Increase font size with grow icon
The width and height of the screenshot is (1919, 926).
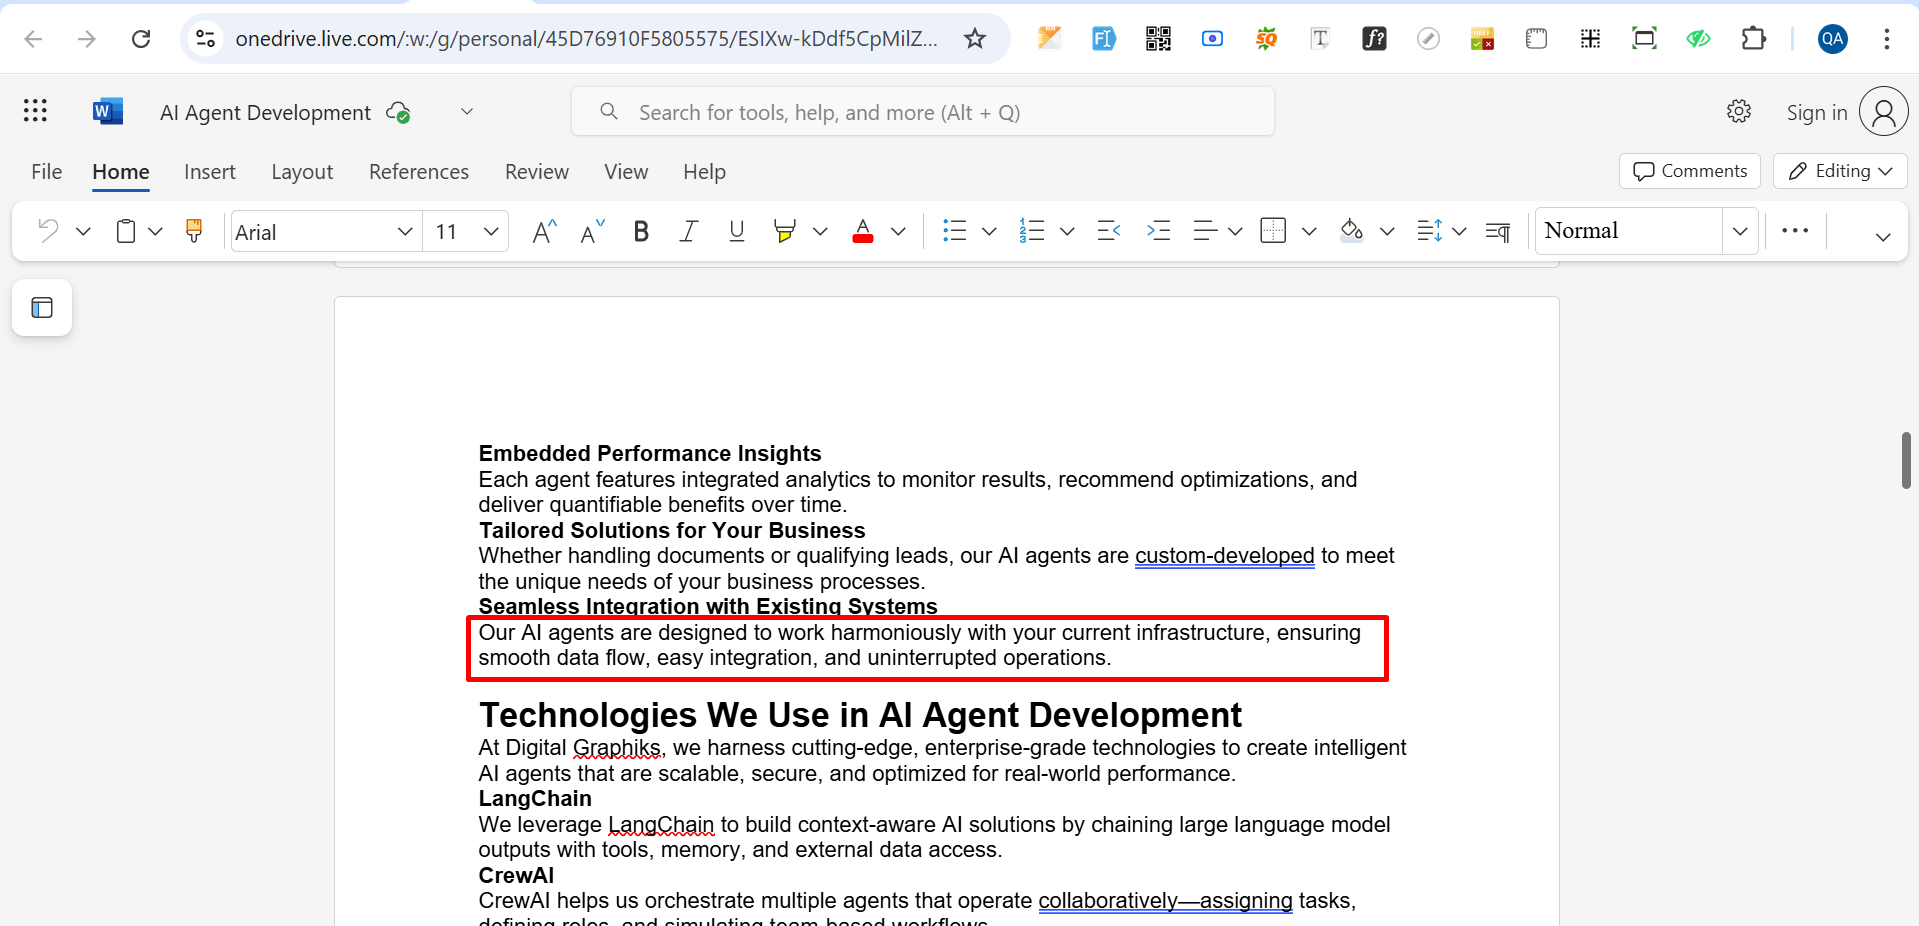pos(544,232)
